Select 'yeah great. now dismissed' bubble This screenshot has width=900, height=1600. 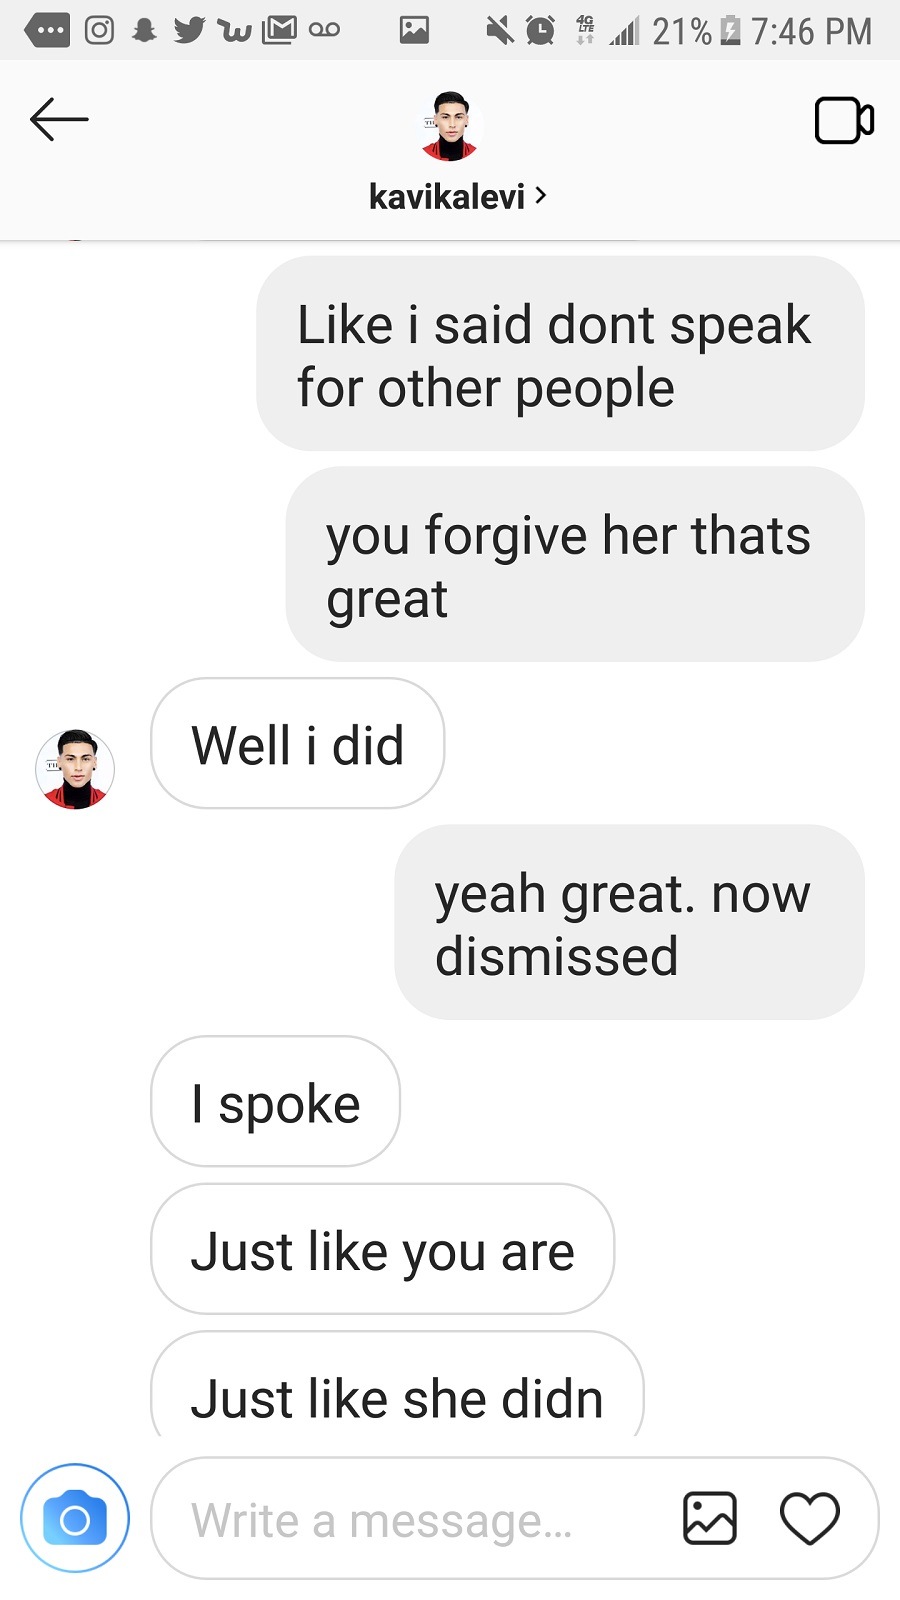[629, 922]
